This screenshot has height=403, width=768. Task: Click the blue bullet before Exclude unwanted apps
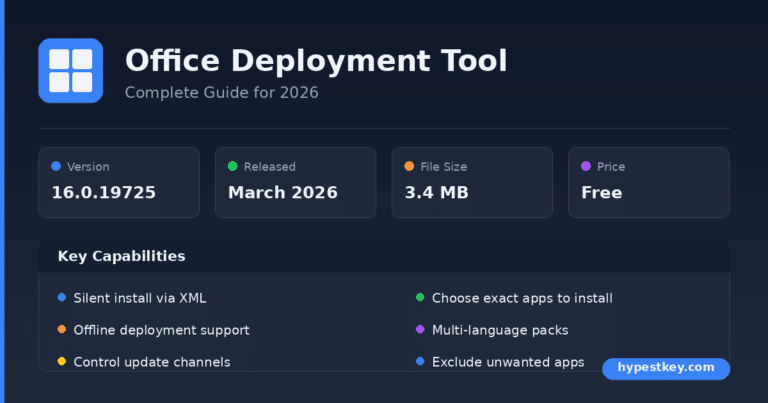pyautogui.click(x=420, y=361)
